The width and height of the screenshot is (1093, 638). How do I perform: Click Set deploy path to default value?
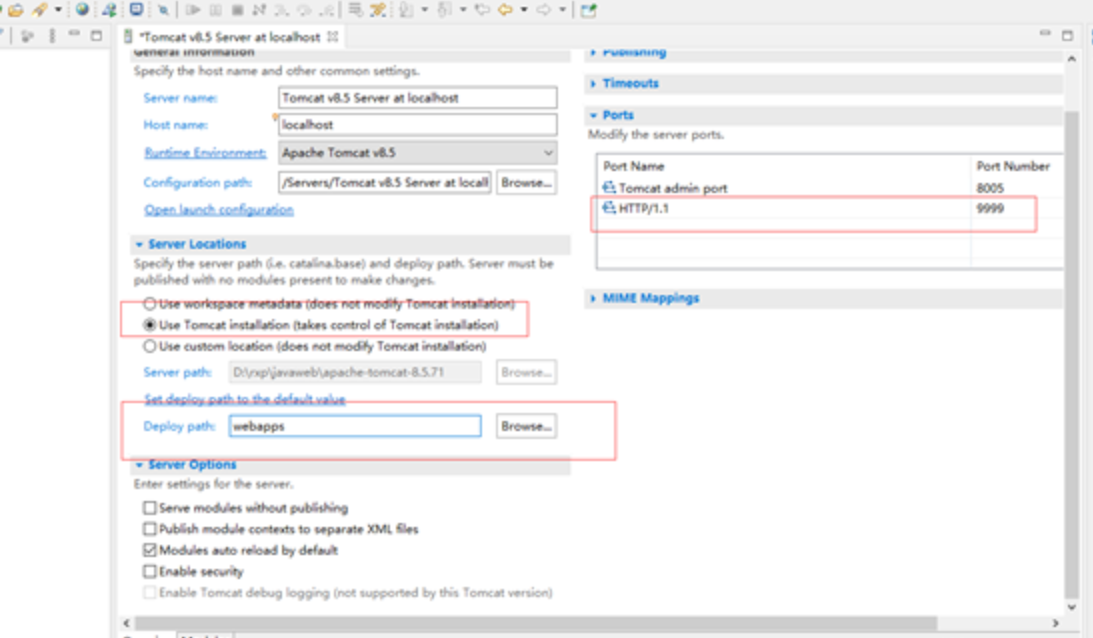[x=245, y=400]
